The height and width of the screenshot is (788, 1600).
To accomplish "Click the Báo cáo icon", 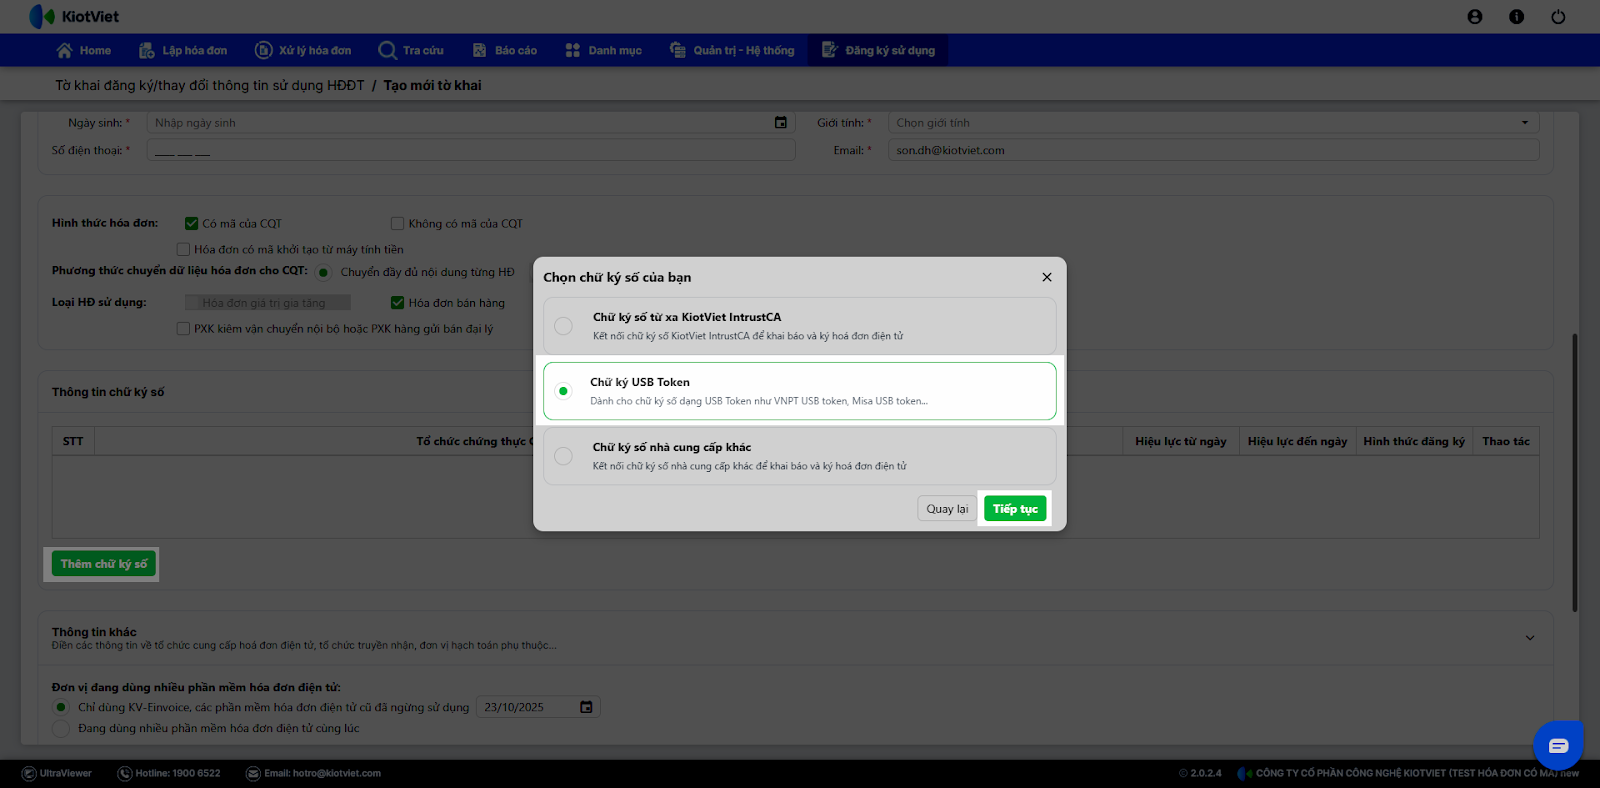I will 480,50.
